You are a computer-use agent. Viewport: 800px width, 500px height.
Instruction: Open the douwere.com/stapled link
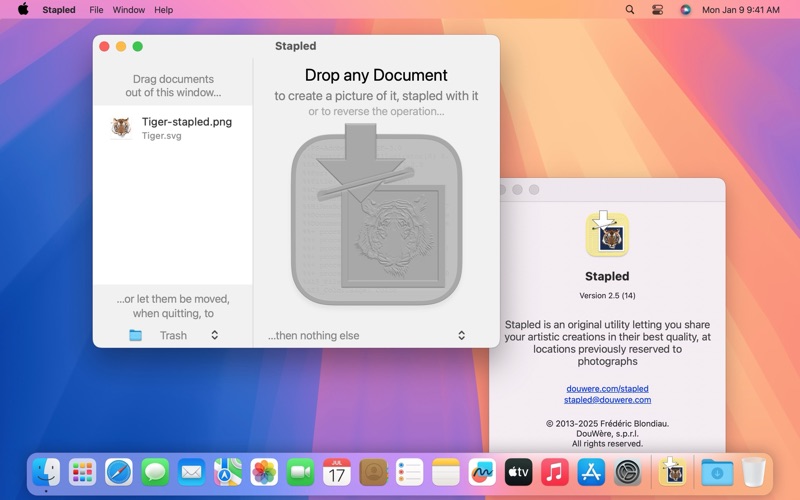tap(607, 388)
